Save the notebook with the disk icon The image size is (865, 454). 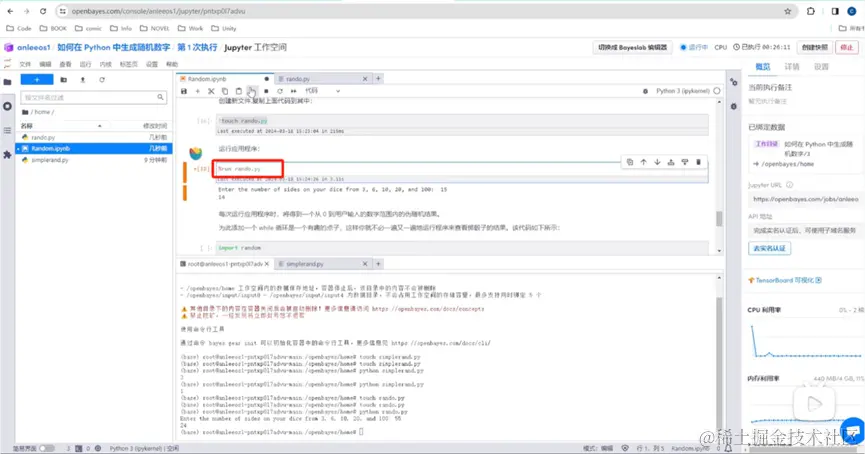point(184,91)
